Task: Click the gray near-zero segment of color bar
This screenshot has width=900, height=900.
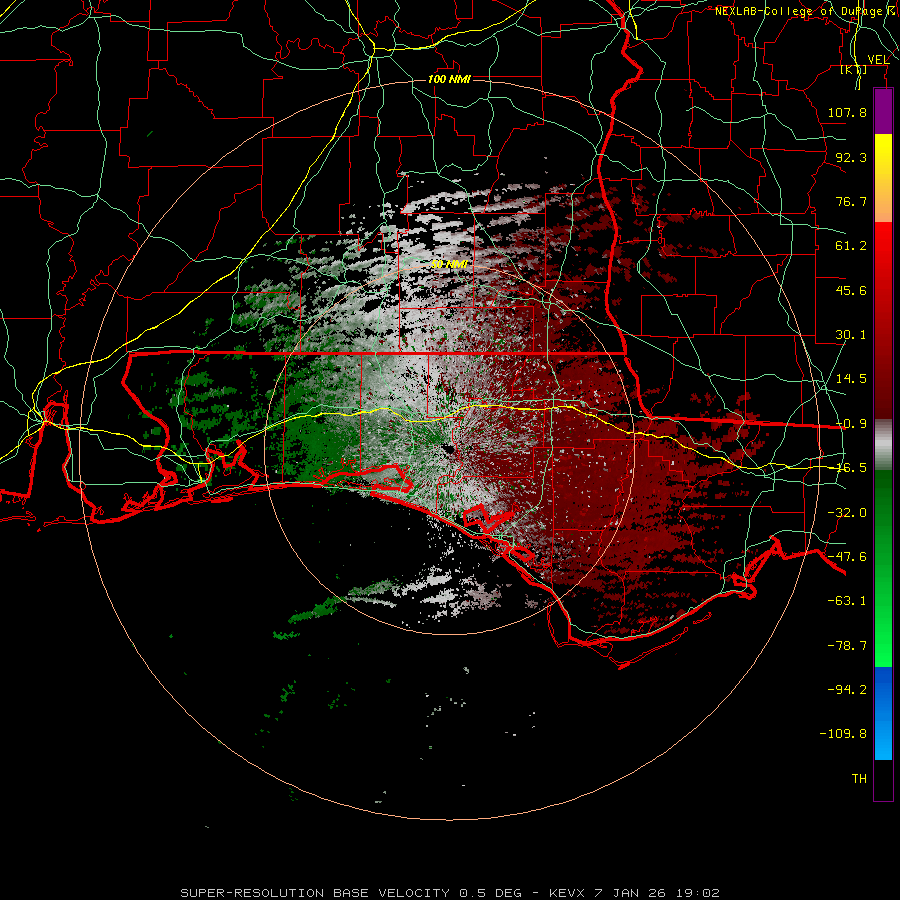Action: [883, 445]
